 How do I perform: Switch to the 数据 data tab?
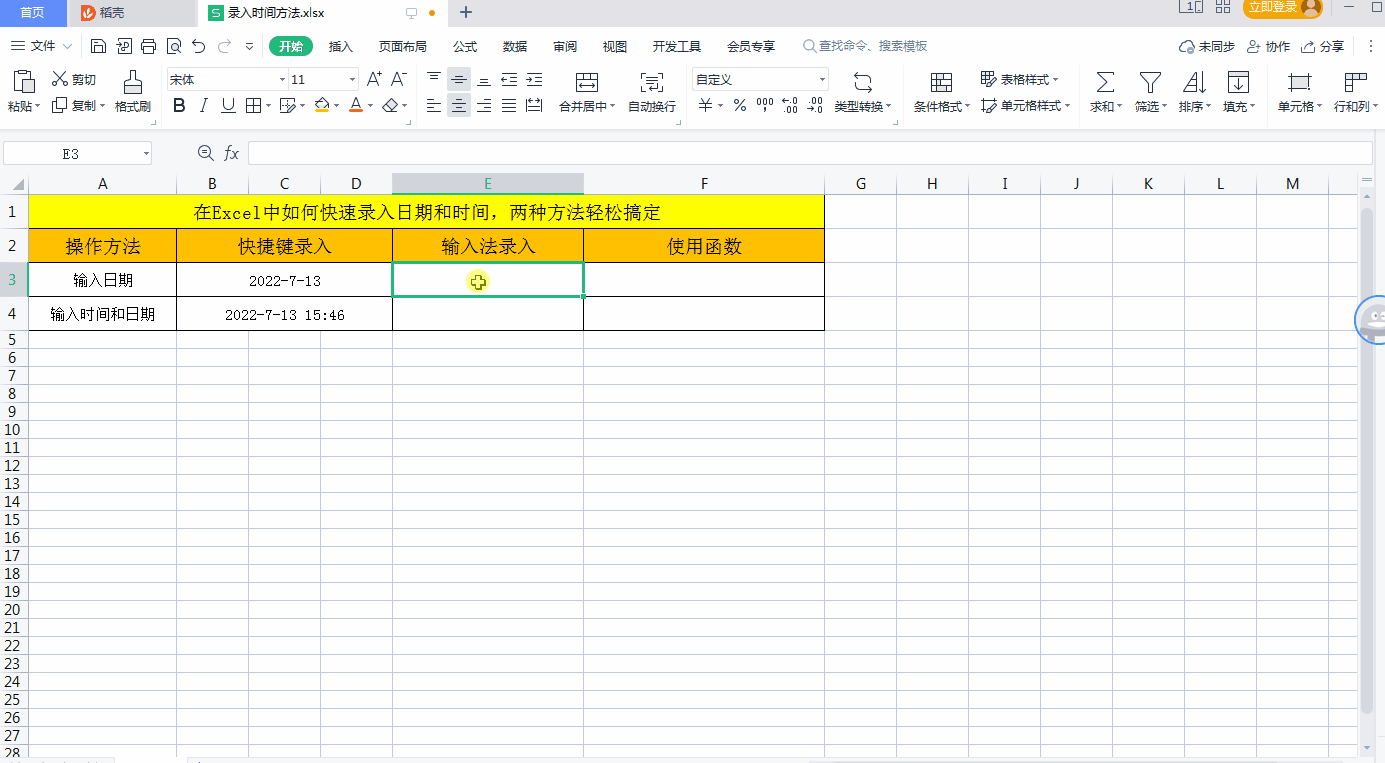tap(515, 46)
